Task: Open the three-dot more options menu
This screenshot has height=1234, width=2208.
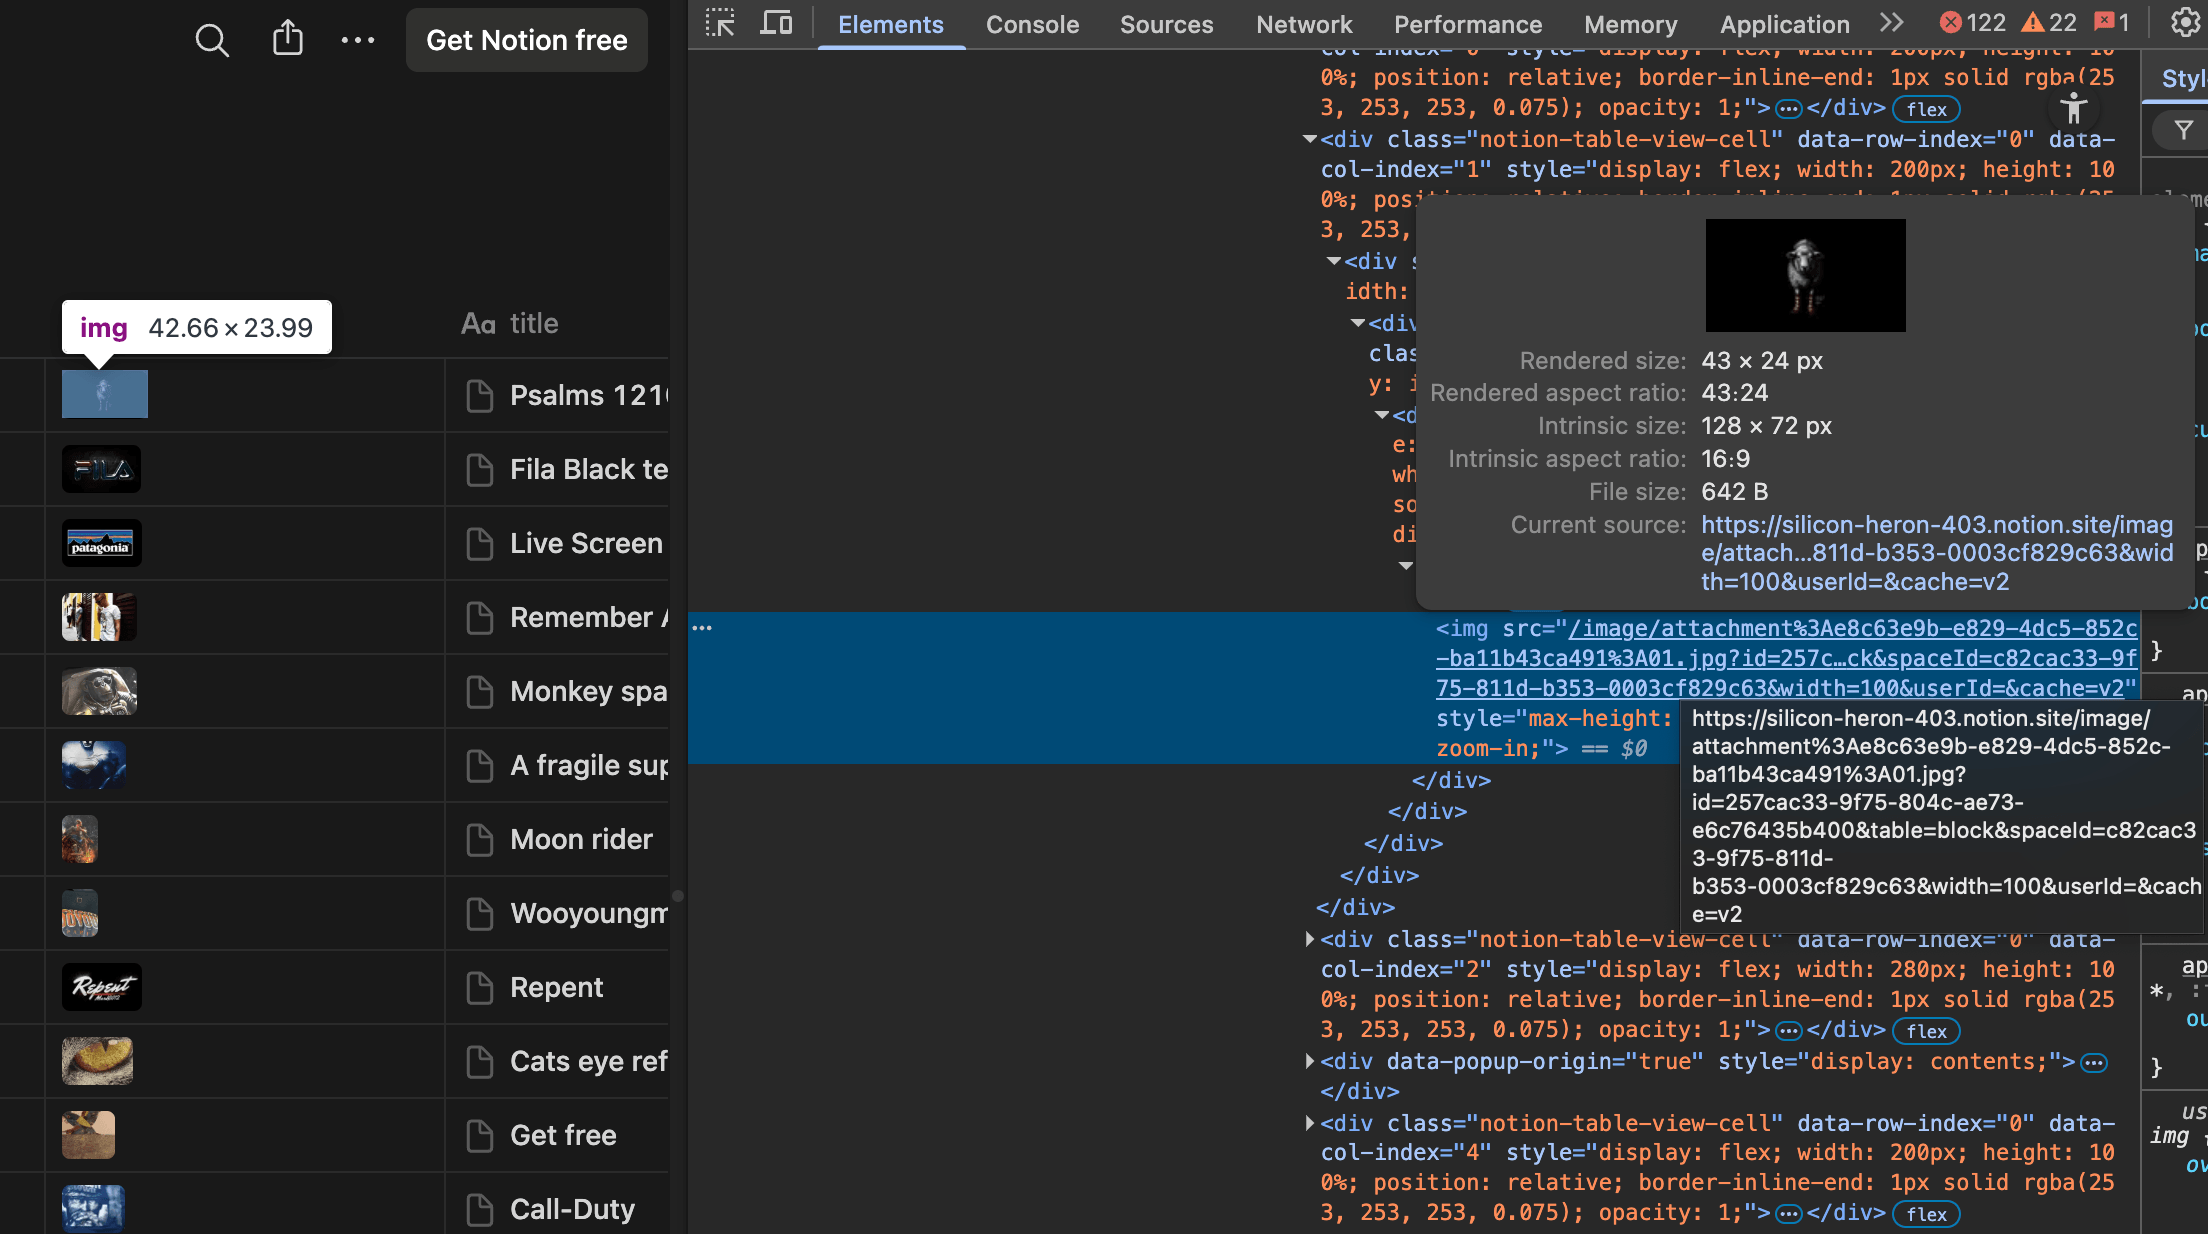Action: [x=357, y=40]
